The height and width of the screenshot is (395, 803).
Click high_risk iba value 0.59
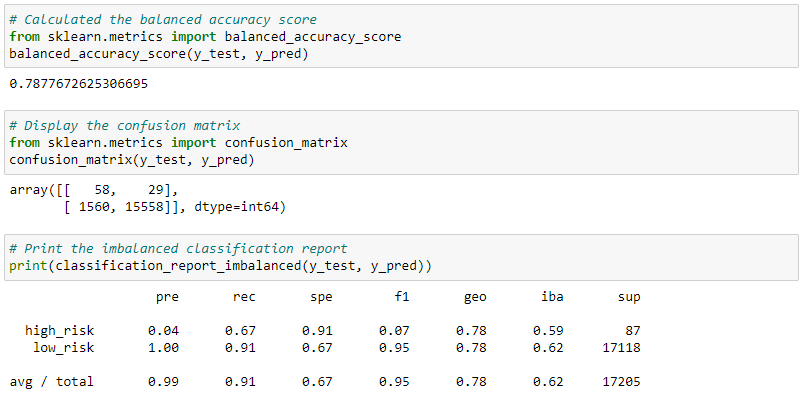[548, 331]
